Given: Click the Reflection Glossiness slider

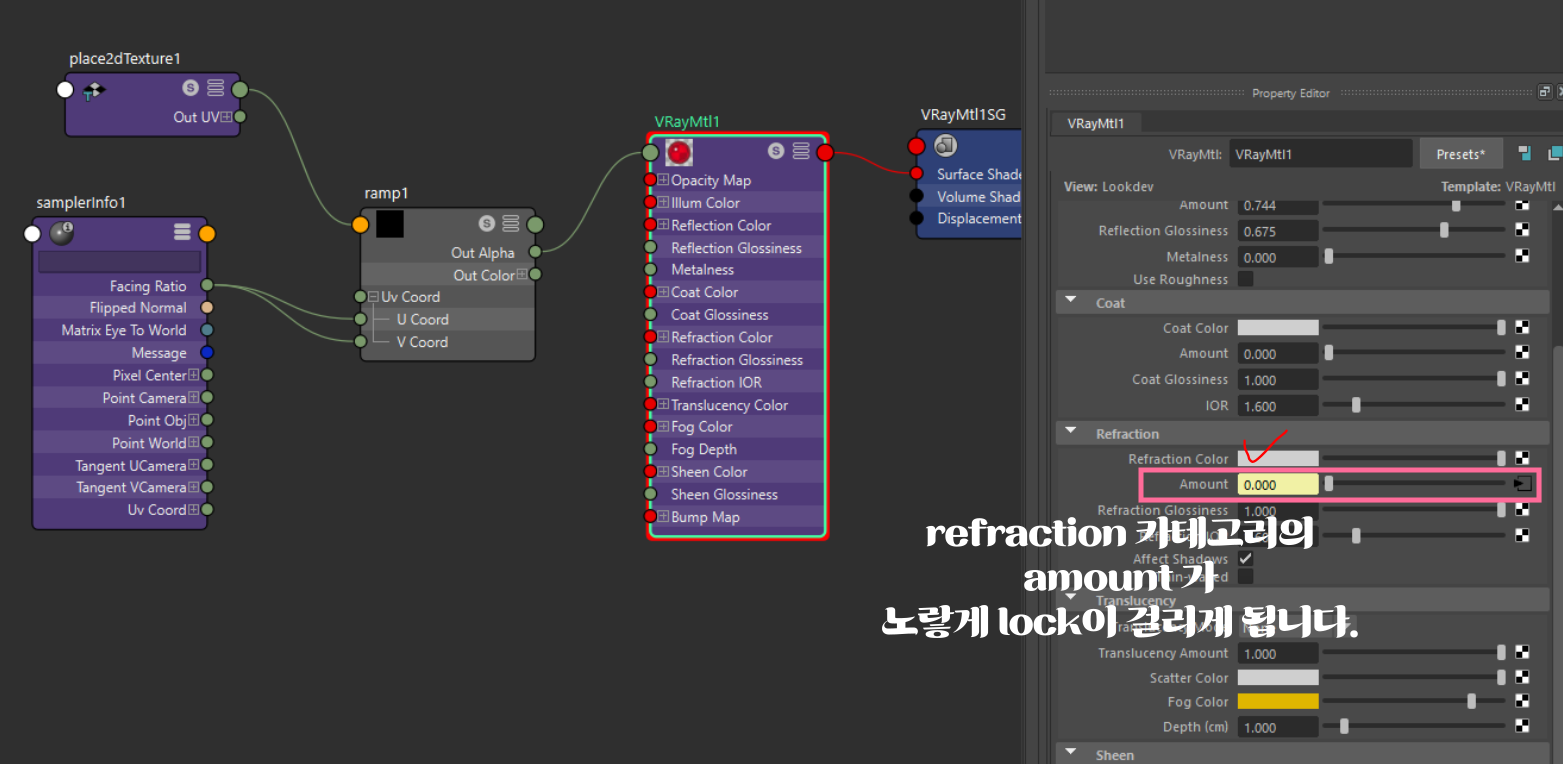Looking at the screenshot, I should 1414,231.
